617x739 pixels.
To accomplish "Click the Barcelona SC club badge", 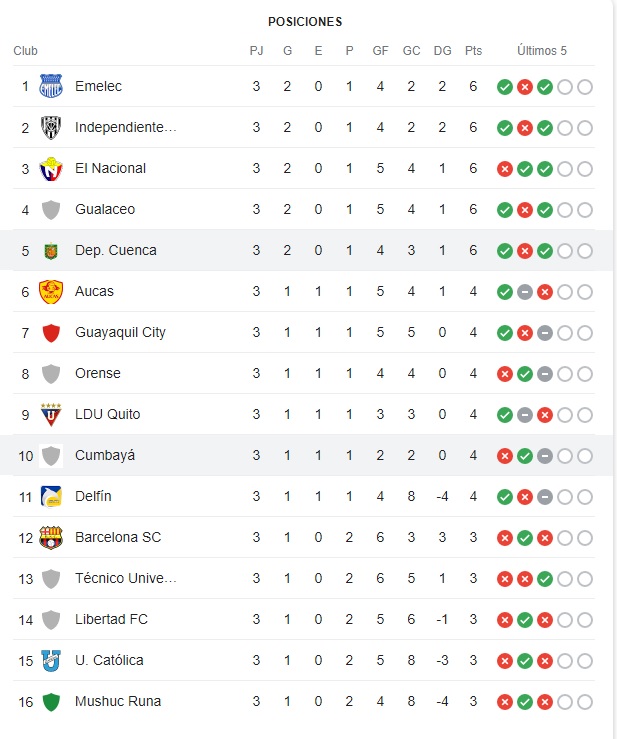I will point(50,538).
